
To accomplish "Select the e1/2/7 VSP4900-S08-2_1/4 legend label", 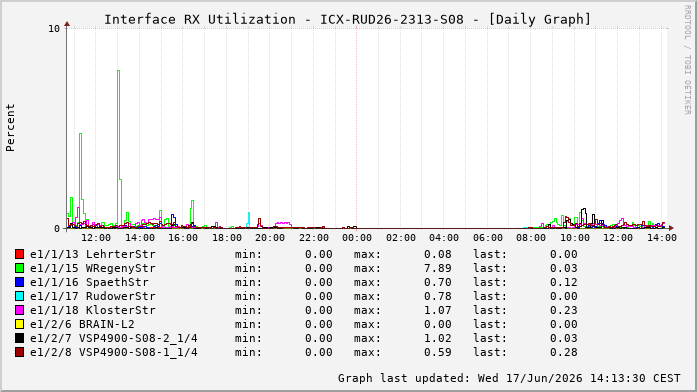I will click(114, 338).
